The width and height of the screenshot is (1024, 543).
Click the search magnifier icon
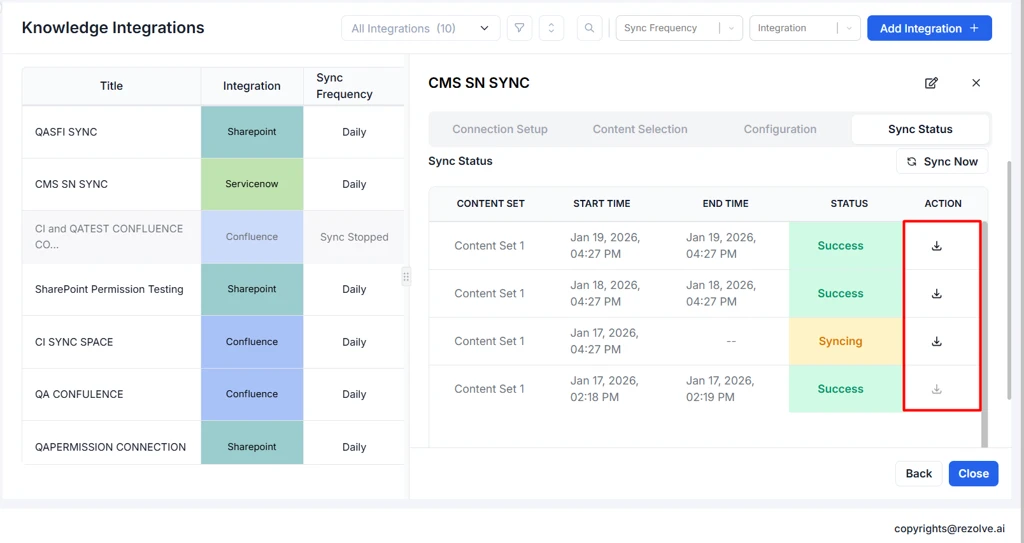click(590, 28)
